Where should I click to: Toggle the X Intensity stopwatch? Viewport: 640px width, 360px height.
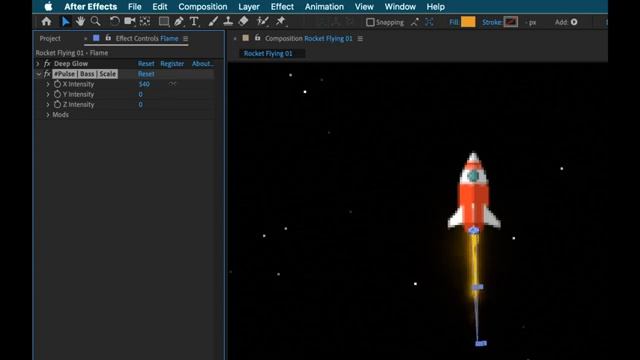57,84
